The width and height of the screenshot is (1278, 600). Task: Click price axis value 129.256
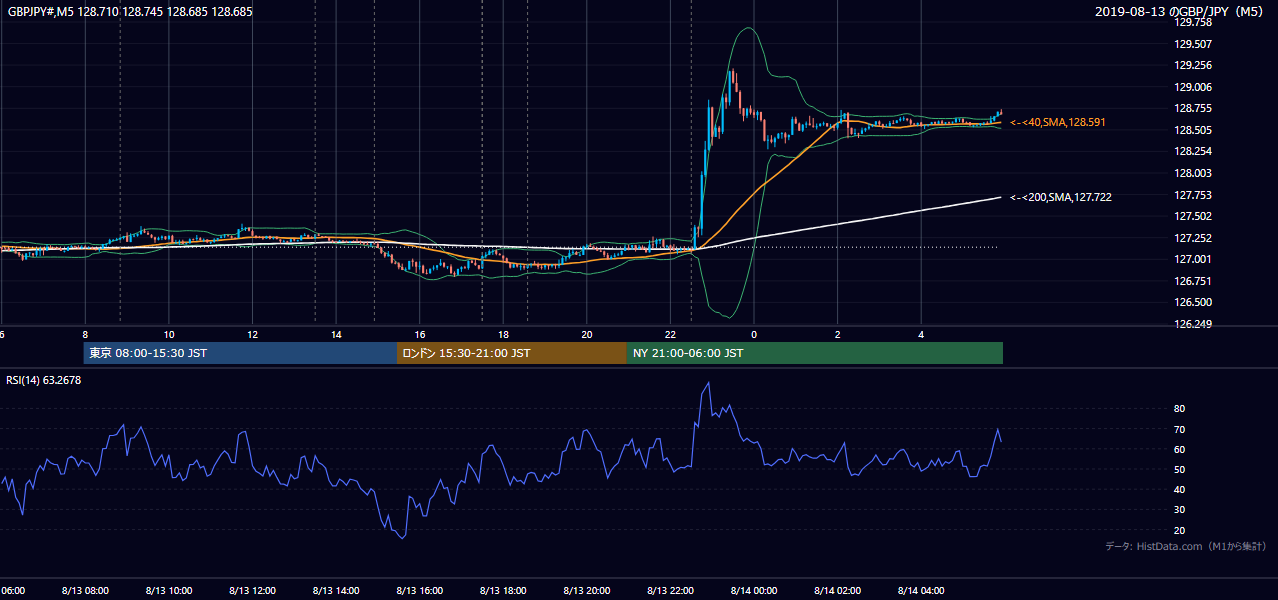coord(1194,65)
